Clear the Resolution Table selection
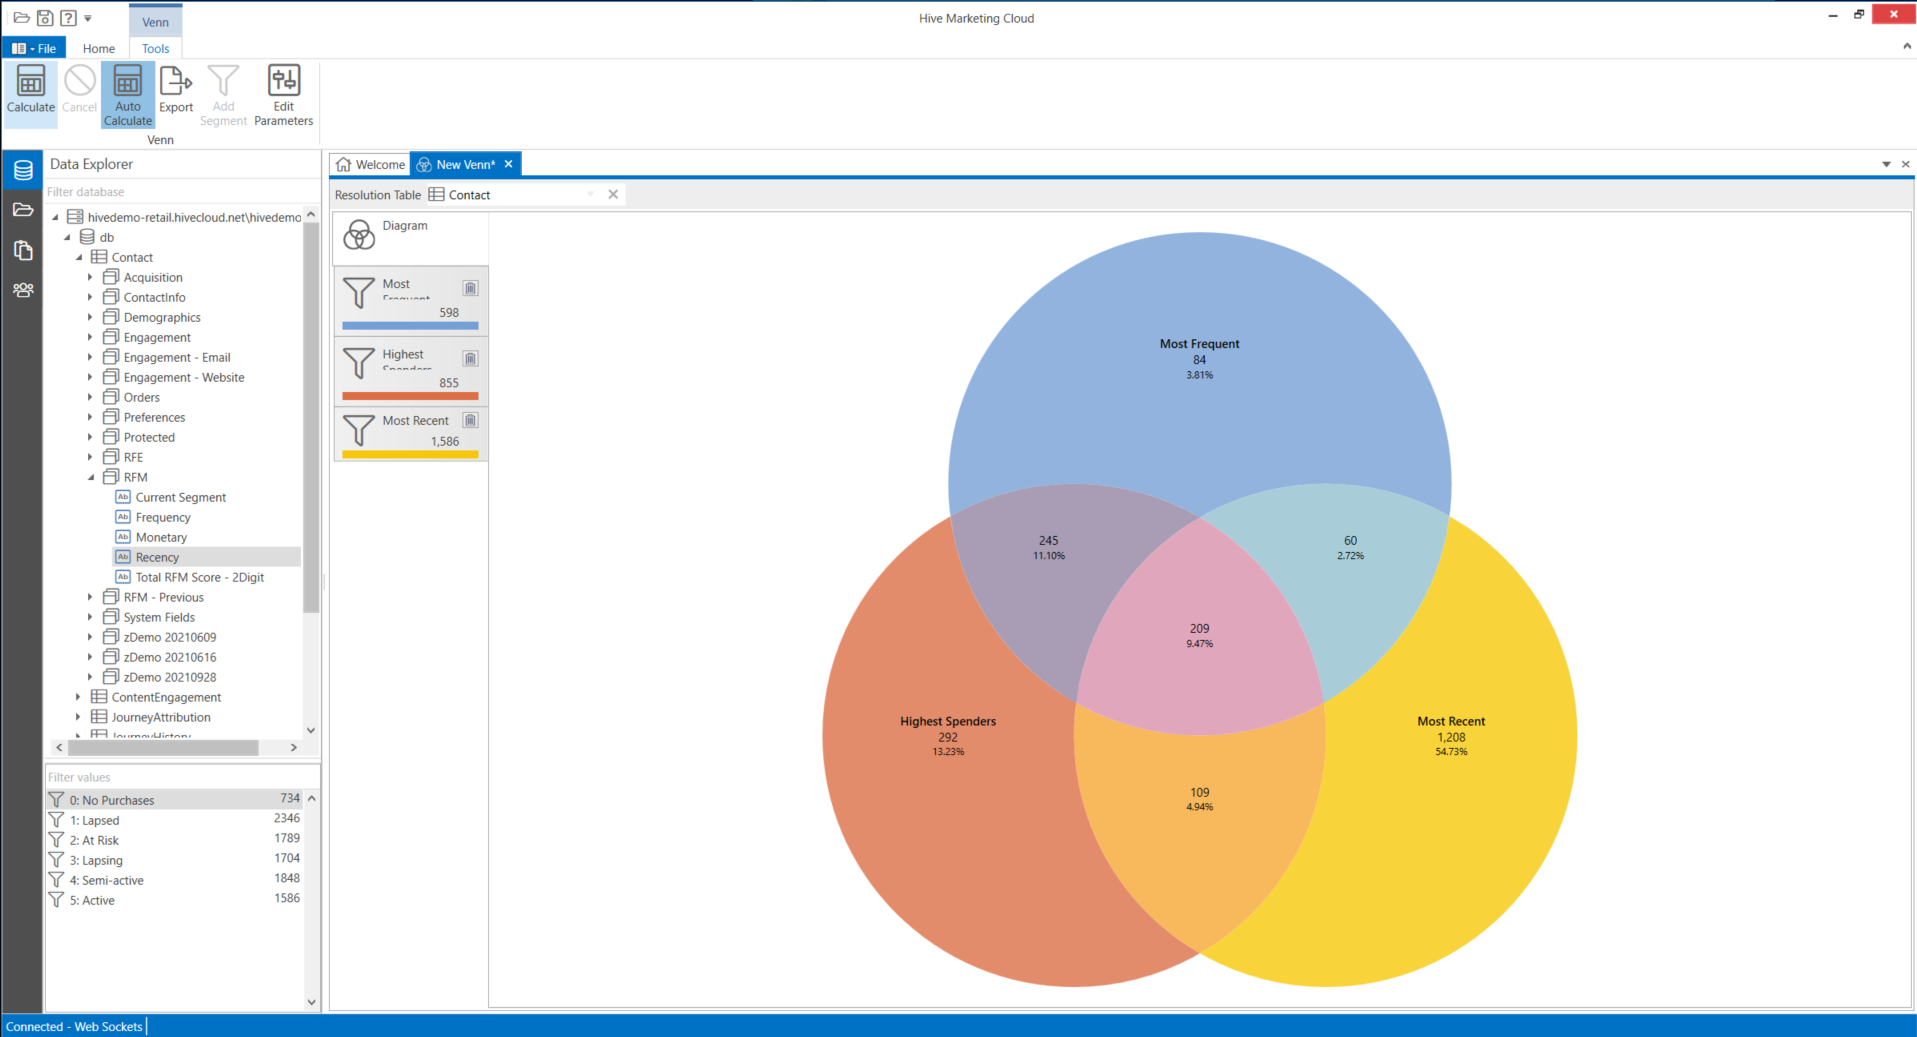Screen dimensions: 1917x1037 pyautogui.click(x=613, y=194)
